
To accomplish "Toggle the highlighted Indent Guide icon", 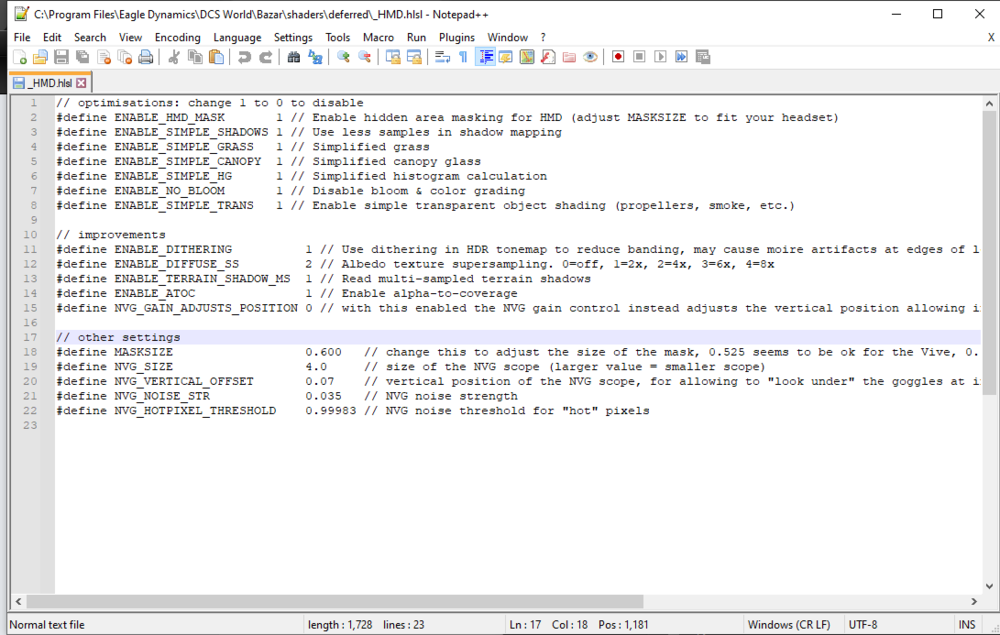I will 485,57.
